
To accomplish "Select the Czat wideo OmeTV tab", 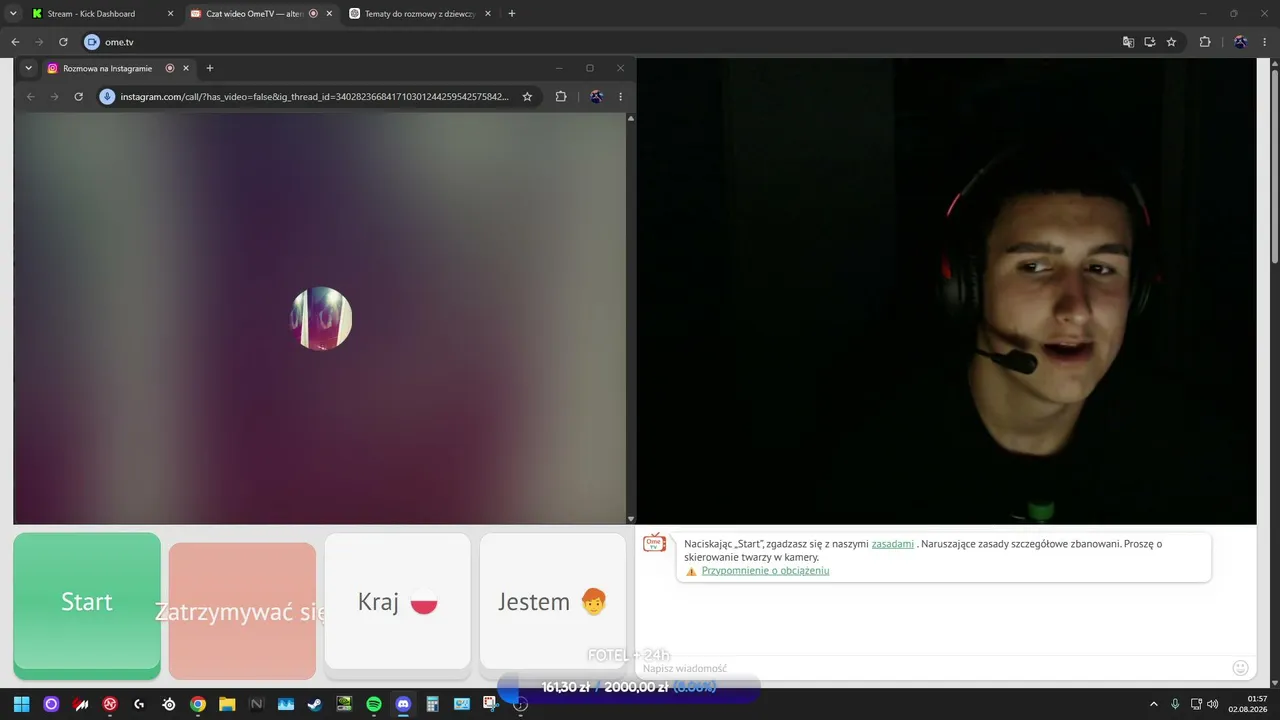I will 260,14.
